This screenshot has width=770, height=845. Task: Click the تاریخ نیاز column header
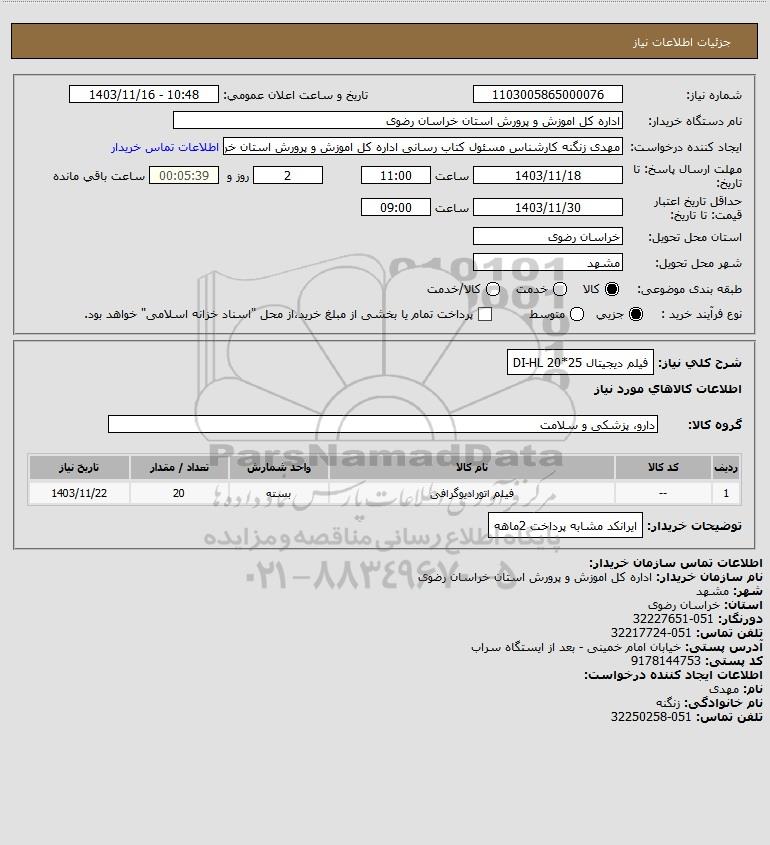click(79, 467)
